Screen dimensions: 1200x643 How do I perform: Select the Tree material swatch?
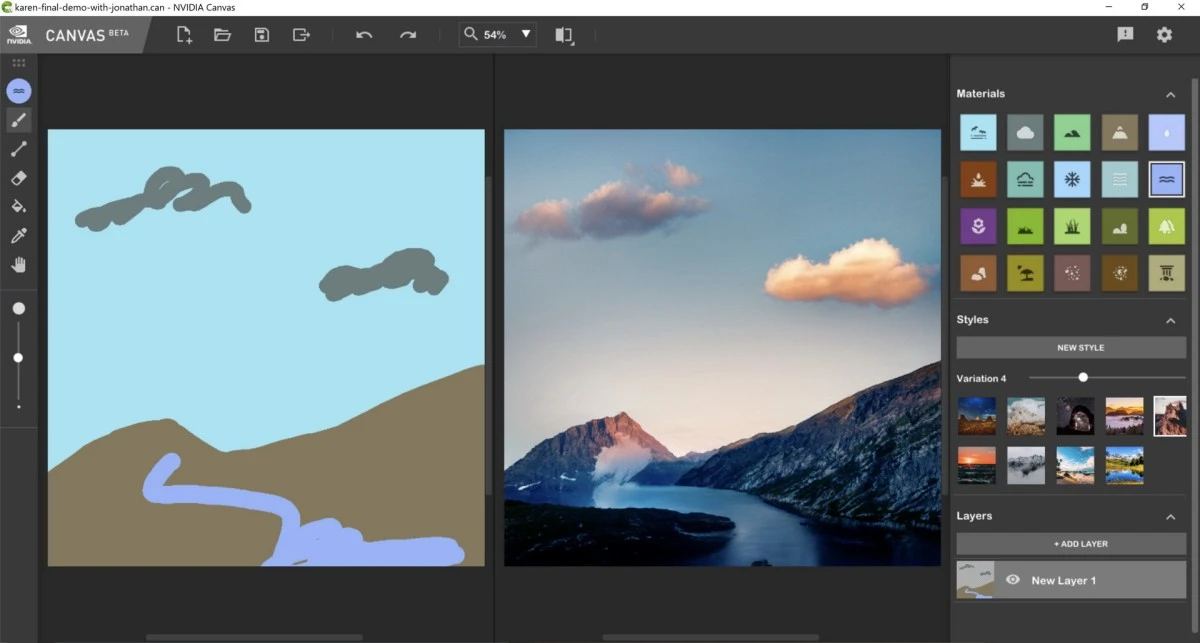pyautogui.click(x=1166, y=226)
